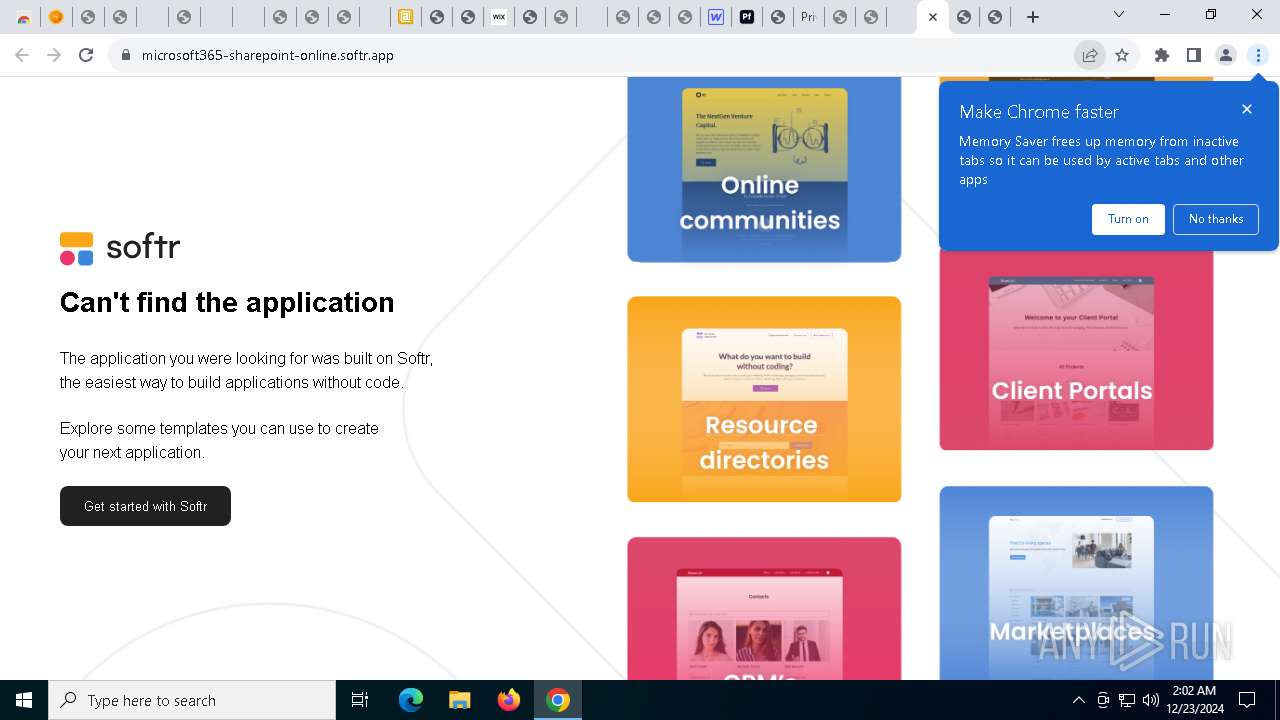
Task: Switch to the orange circle tab
Action: [56, 17]
